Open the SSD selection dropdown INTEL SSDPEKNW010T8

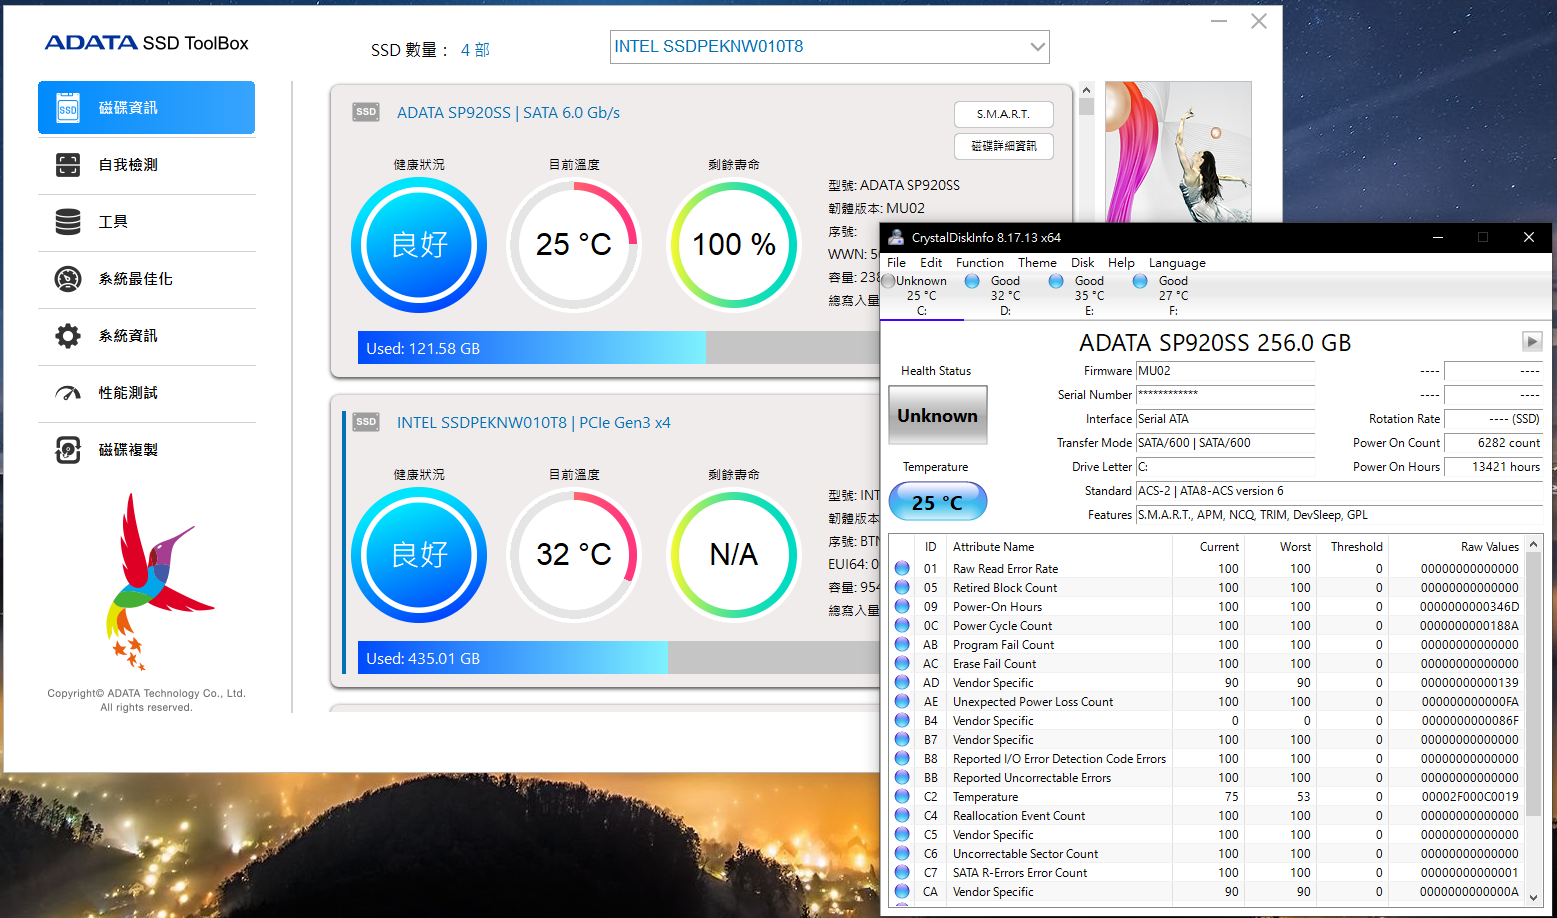pos(830,47)
